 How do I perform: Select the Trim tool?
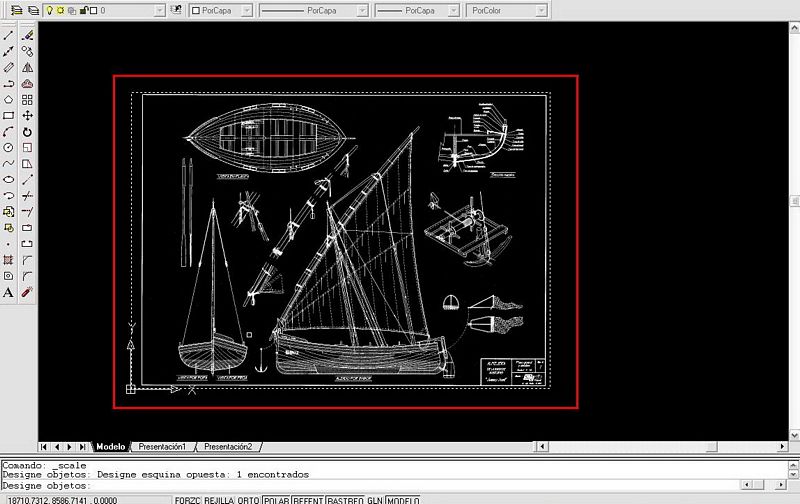tap(27, 195)
